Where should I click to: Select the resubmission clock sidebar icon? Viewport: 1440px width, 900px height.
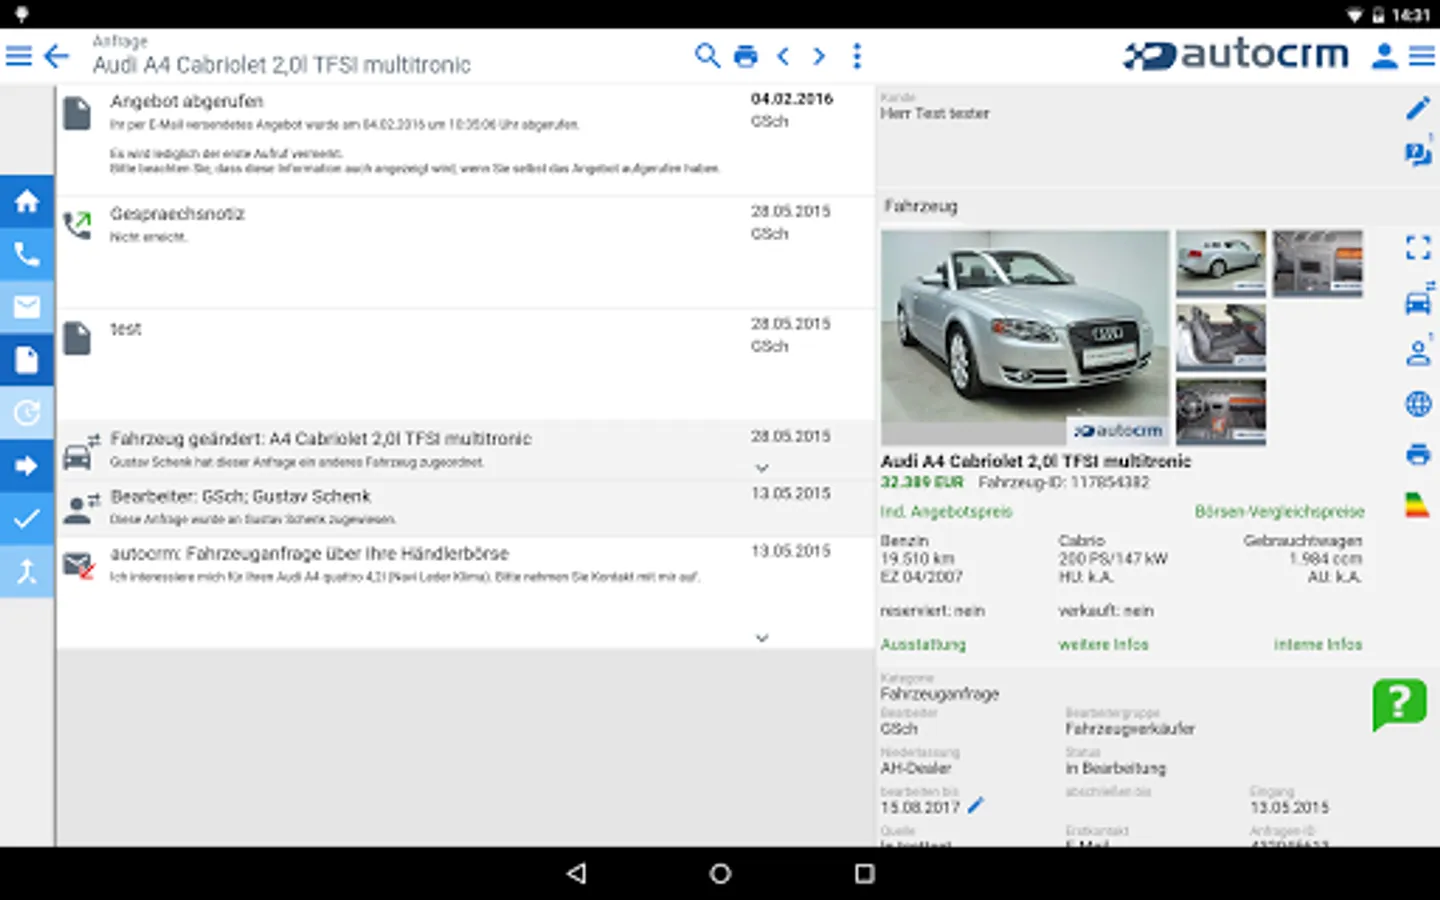[x=27, y=413]
